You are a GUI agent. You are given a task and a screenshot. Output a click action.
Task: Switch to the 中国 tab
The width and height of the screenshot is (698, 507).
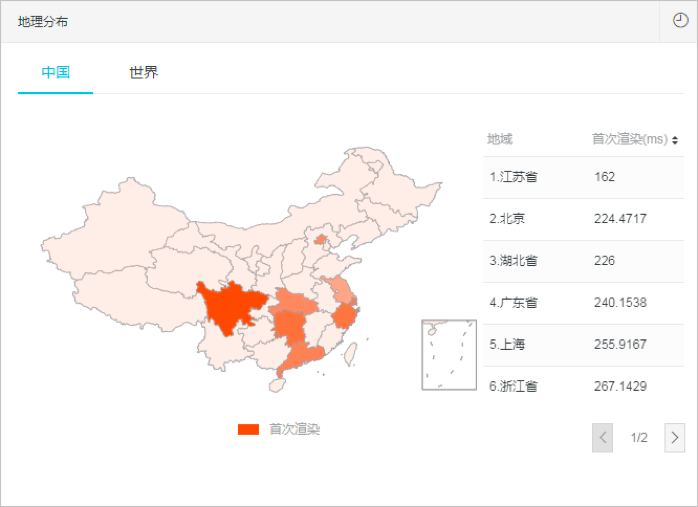[x=56, y=72]
